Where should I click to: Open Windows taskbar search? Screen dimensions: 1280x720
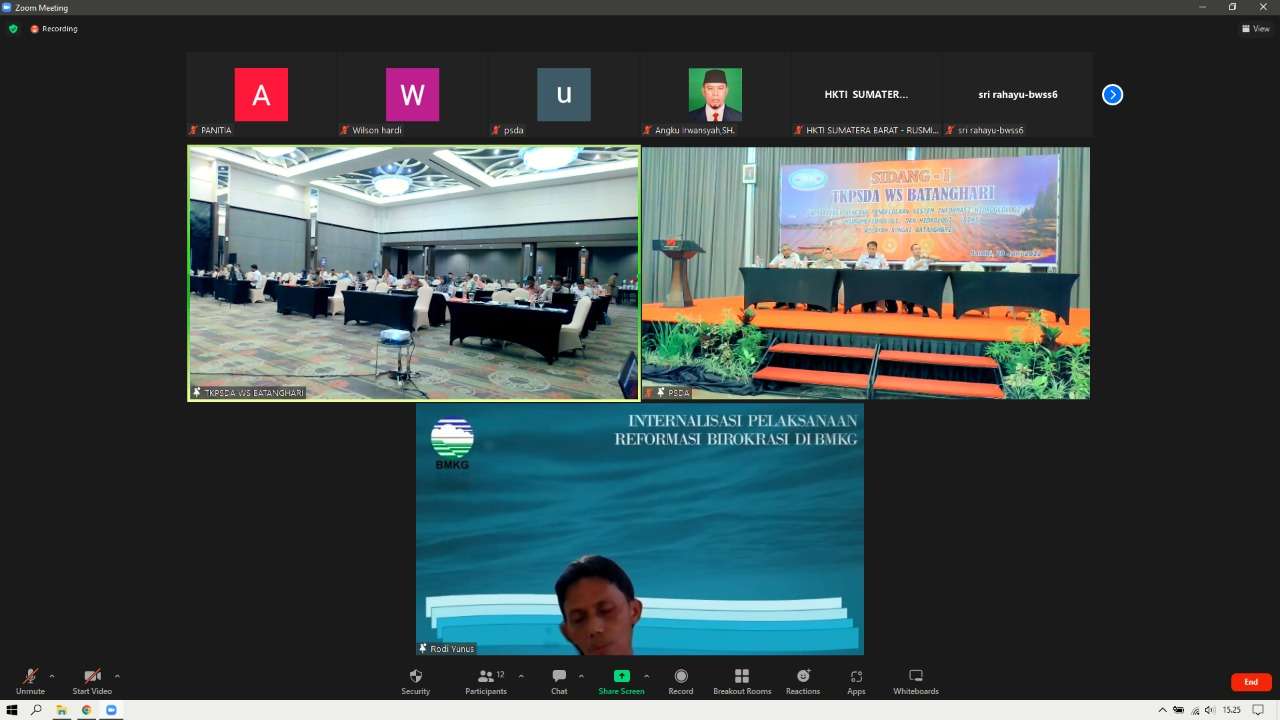[36, 710]
